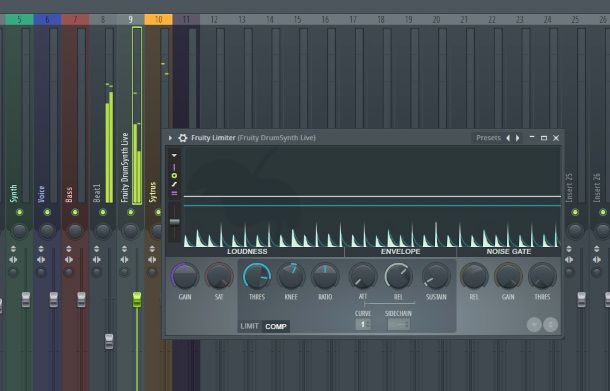
Task: Select previous preset arrow in Fruity Limiter
Action: pos(508,138)
